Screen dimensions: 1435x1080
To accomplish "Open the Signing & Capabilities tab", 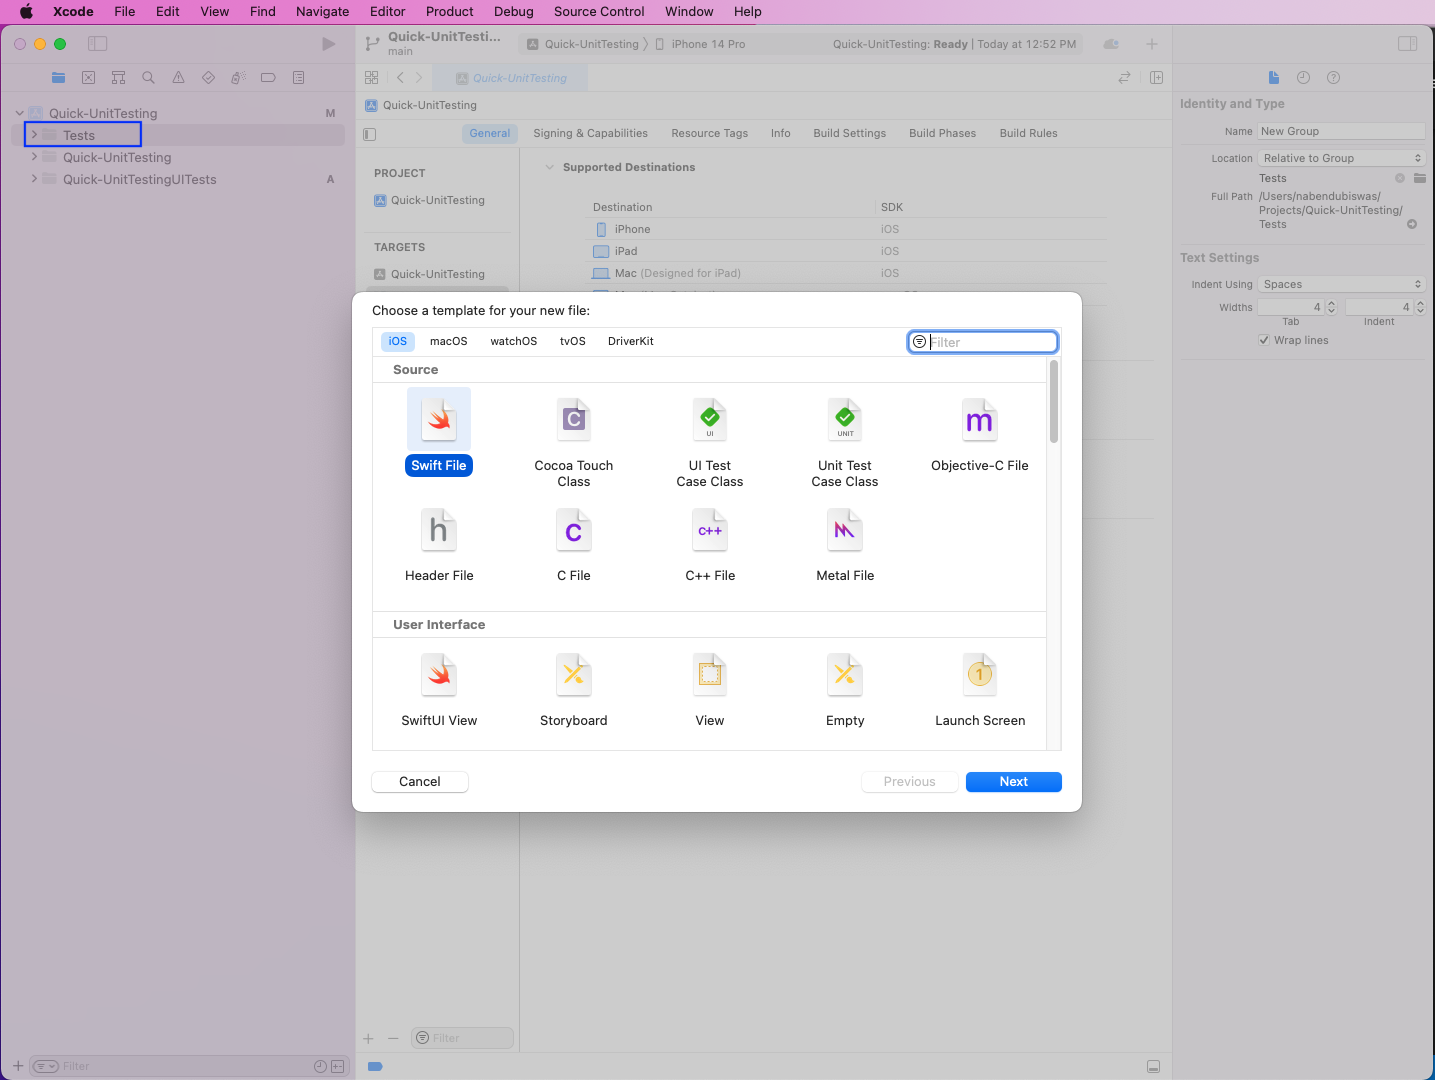I will pos(591,133).
